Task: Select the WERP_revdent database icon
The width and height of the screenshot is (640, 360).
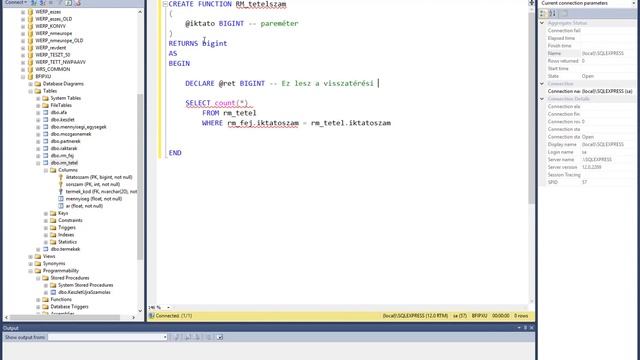Action: [x=30, y=48]
